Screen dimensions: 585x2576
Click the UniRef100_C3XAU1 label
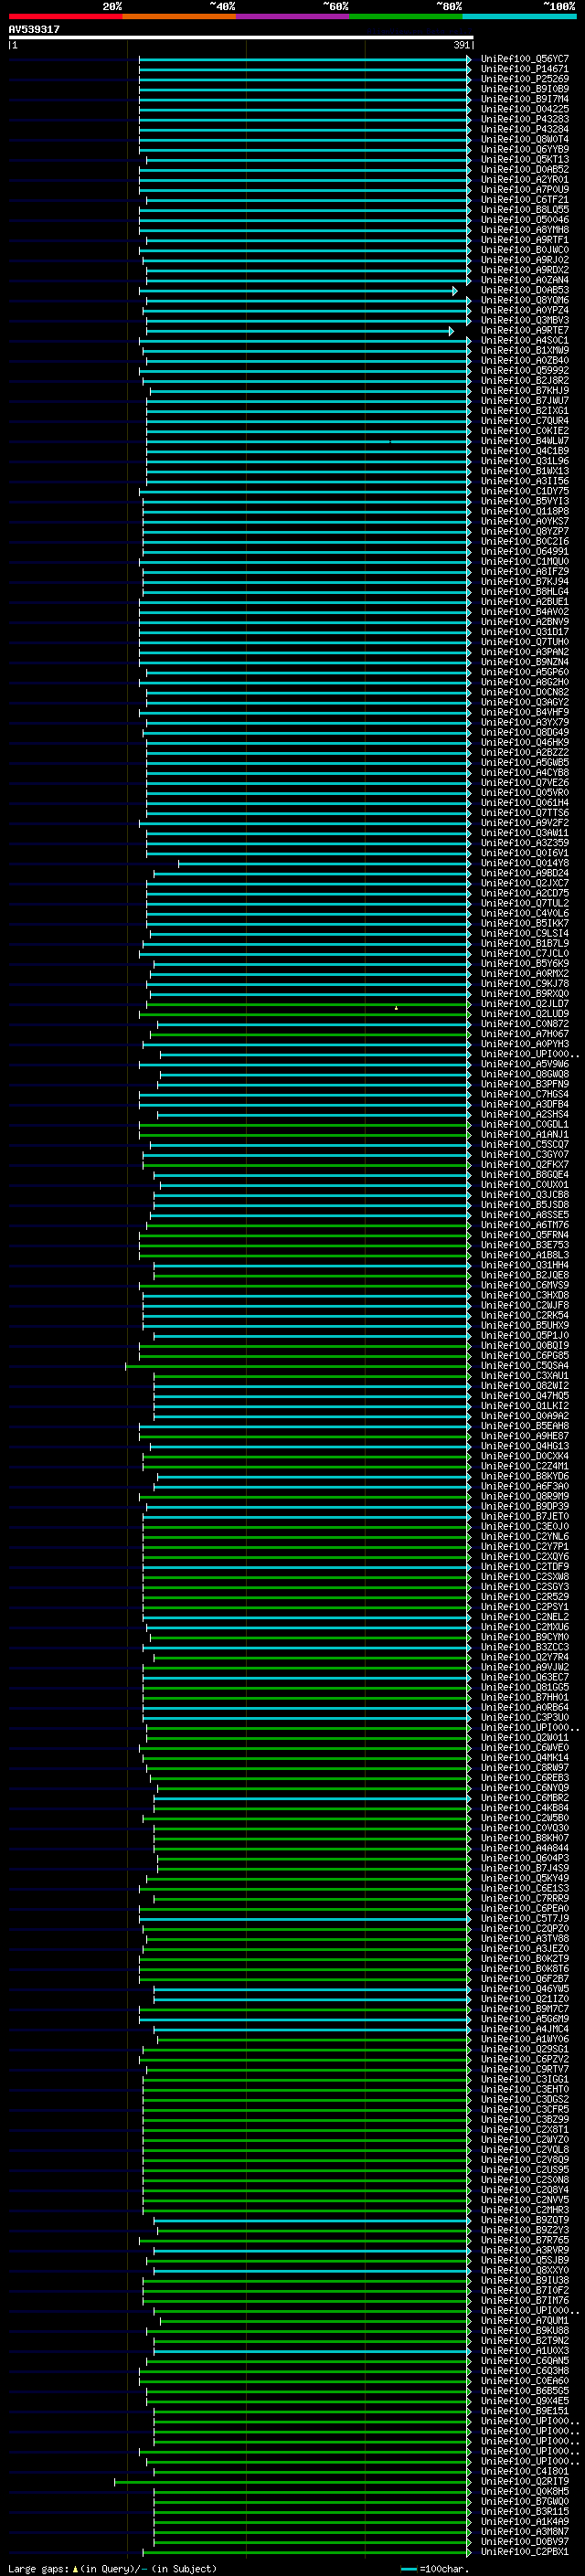tap(525, 1376)
